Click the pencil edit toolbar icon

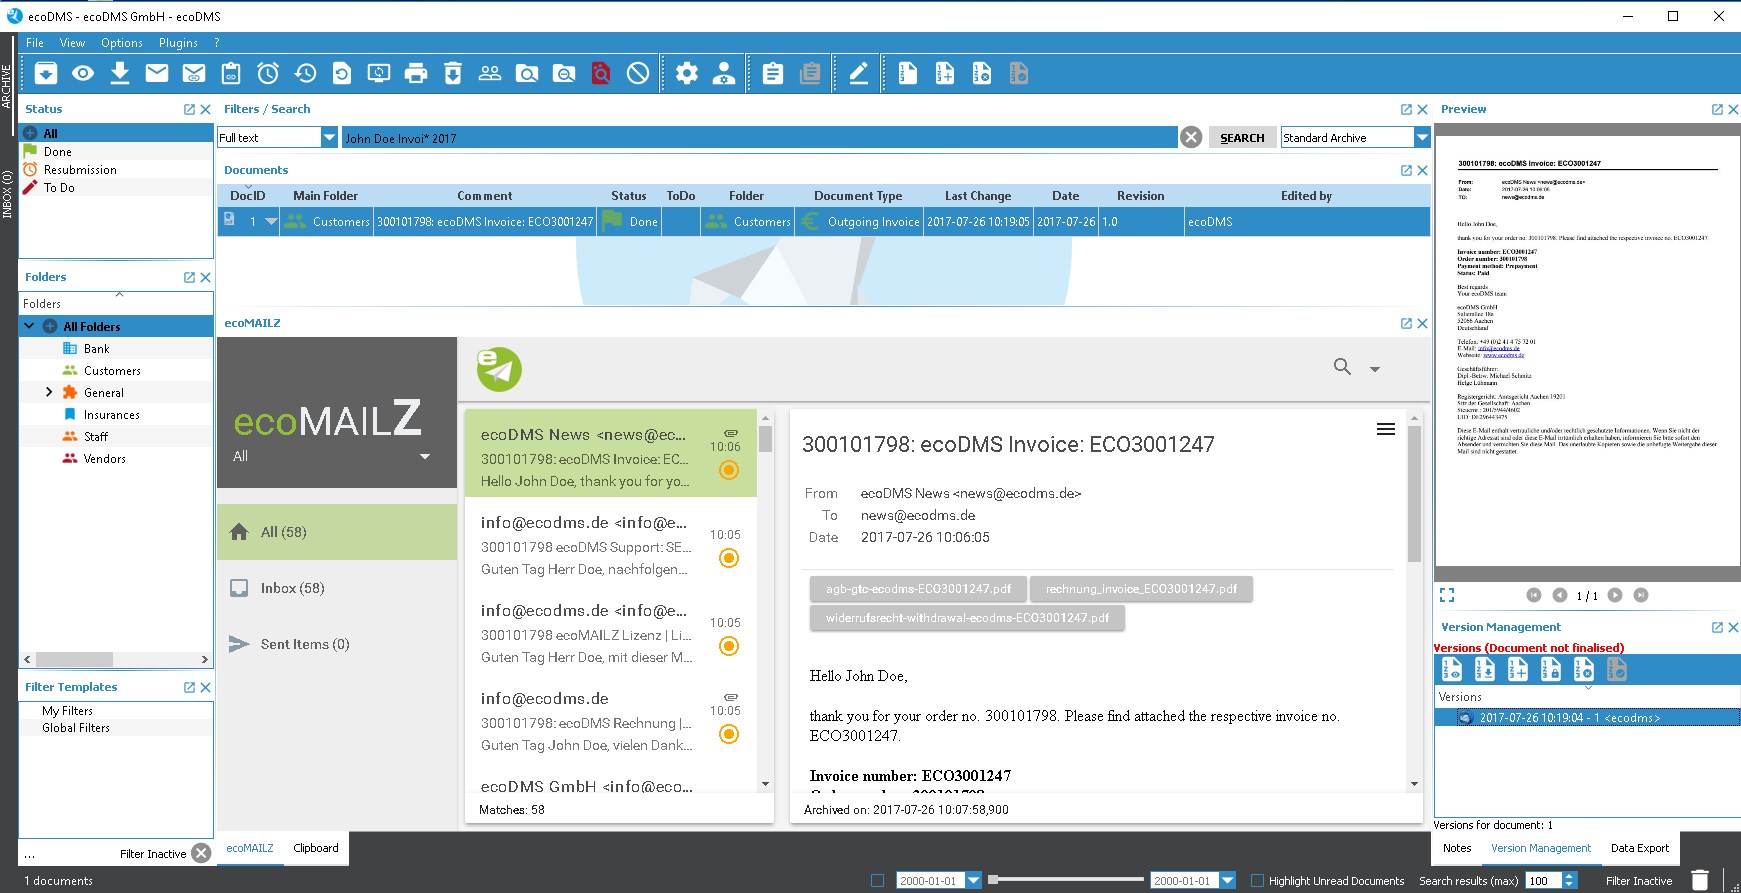point(859,73)
